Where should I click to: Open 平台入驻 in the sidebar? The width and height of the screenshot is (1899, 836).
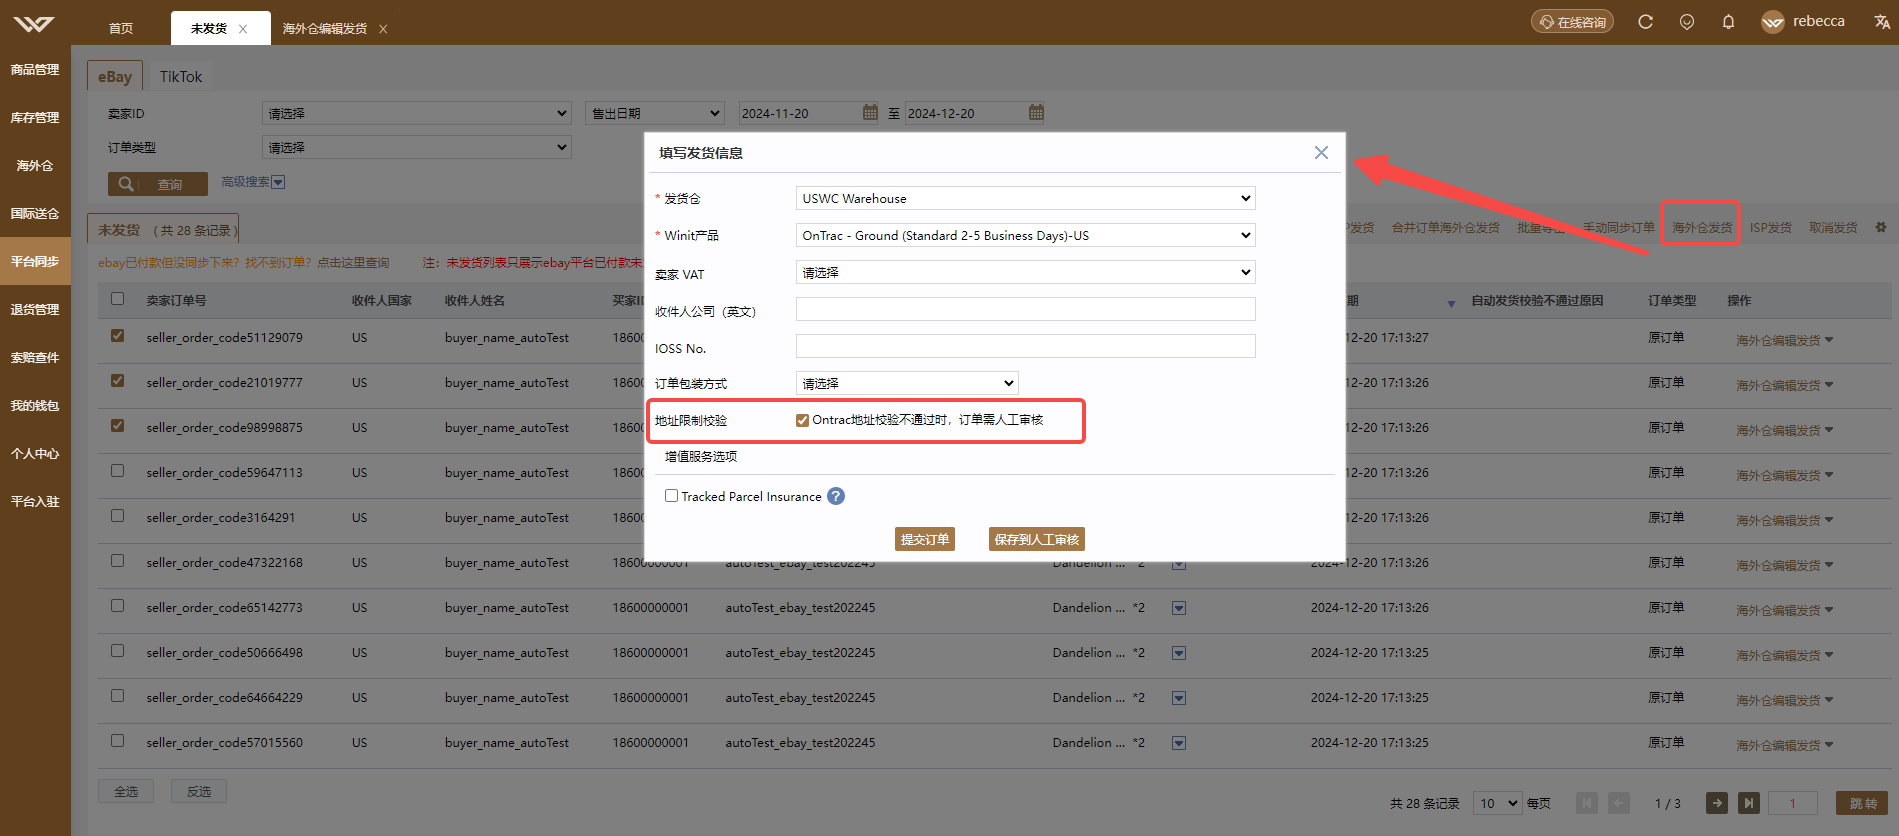click(35, 502)
